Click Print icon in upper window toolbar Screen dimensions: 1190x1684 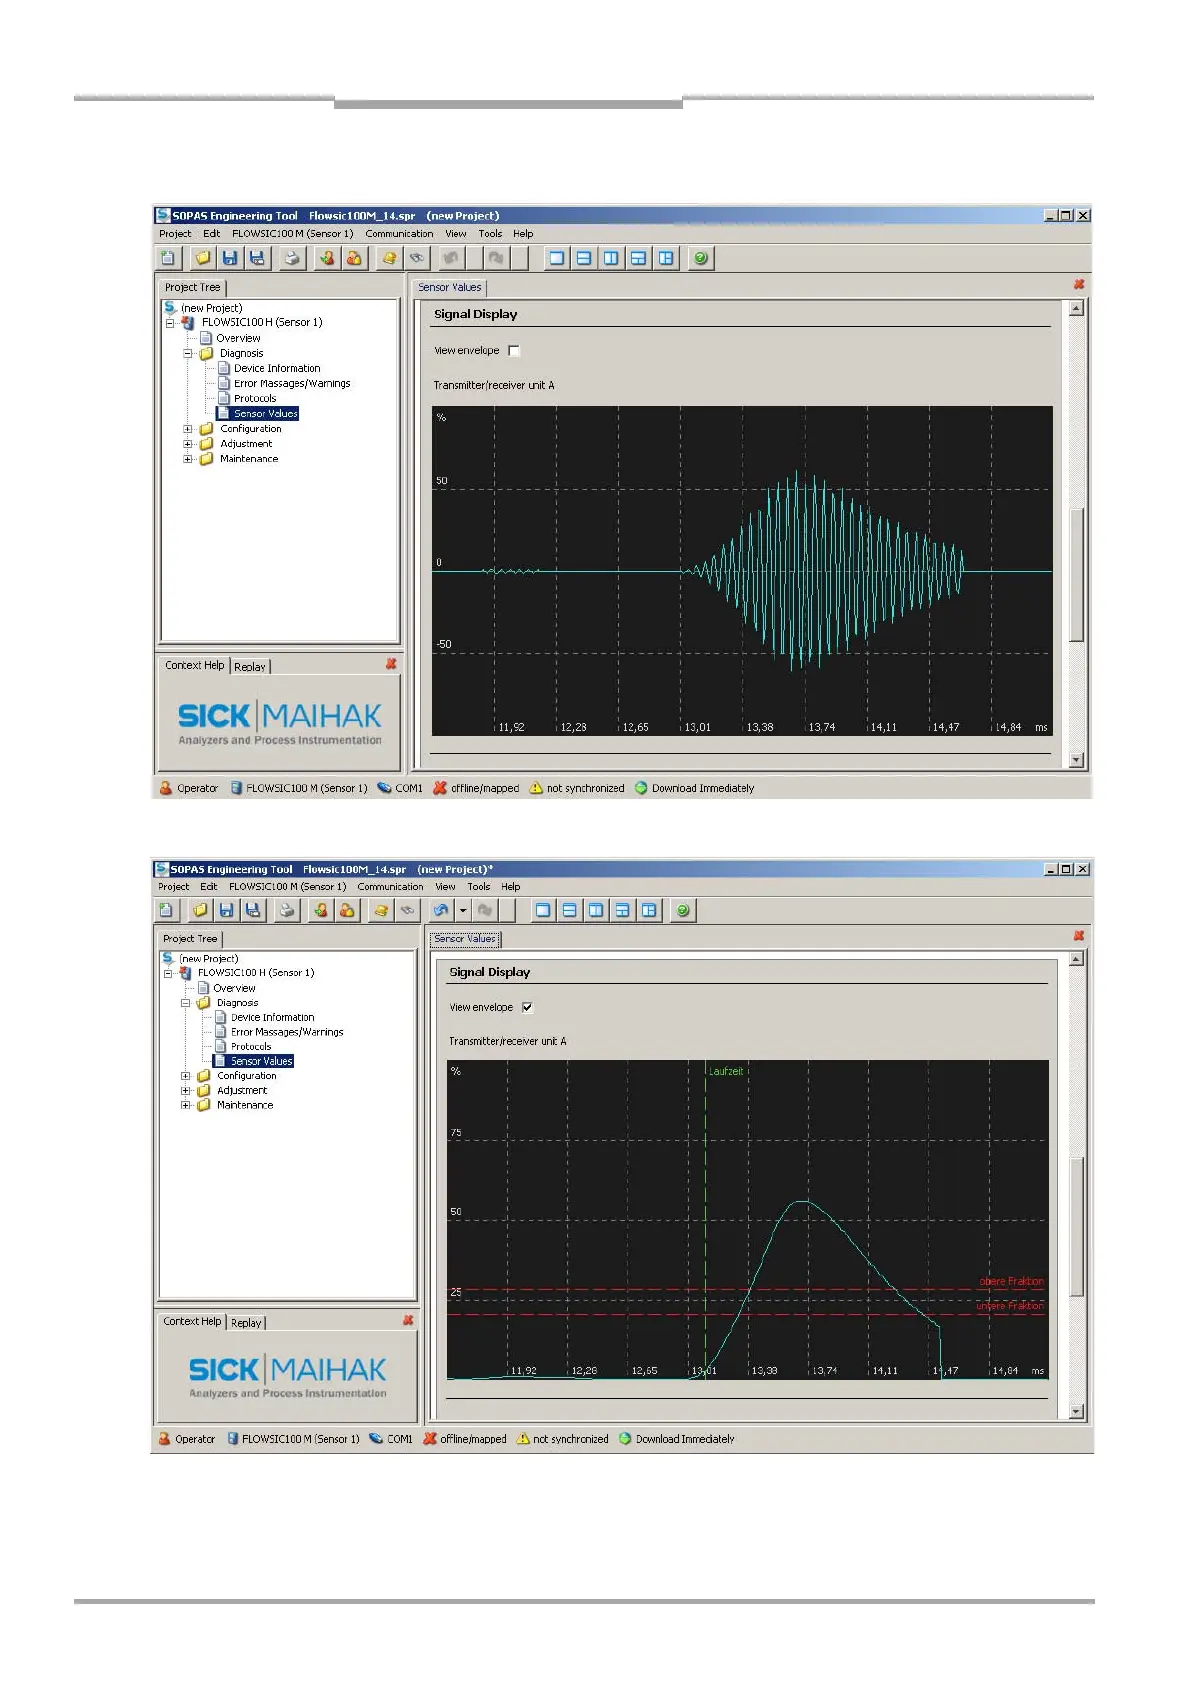pos(292,258)
